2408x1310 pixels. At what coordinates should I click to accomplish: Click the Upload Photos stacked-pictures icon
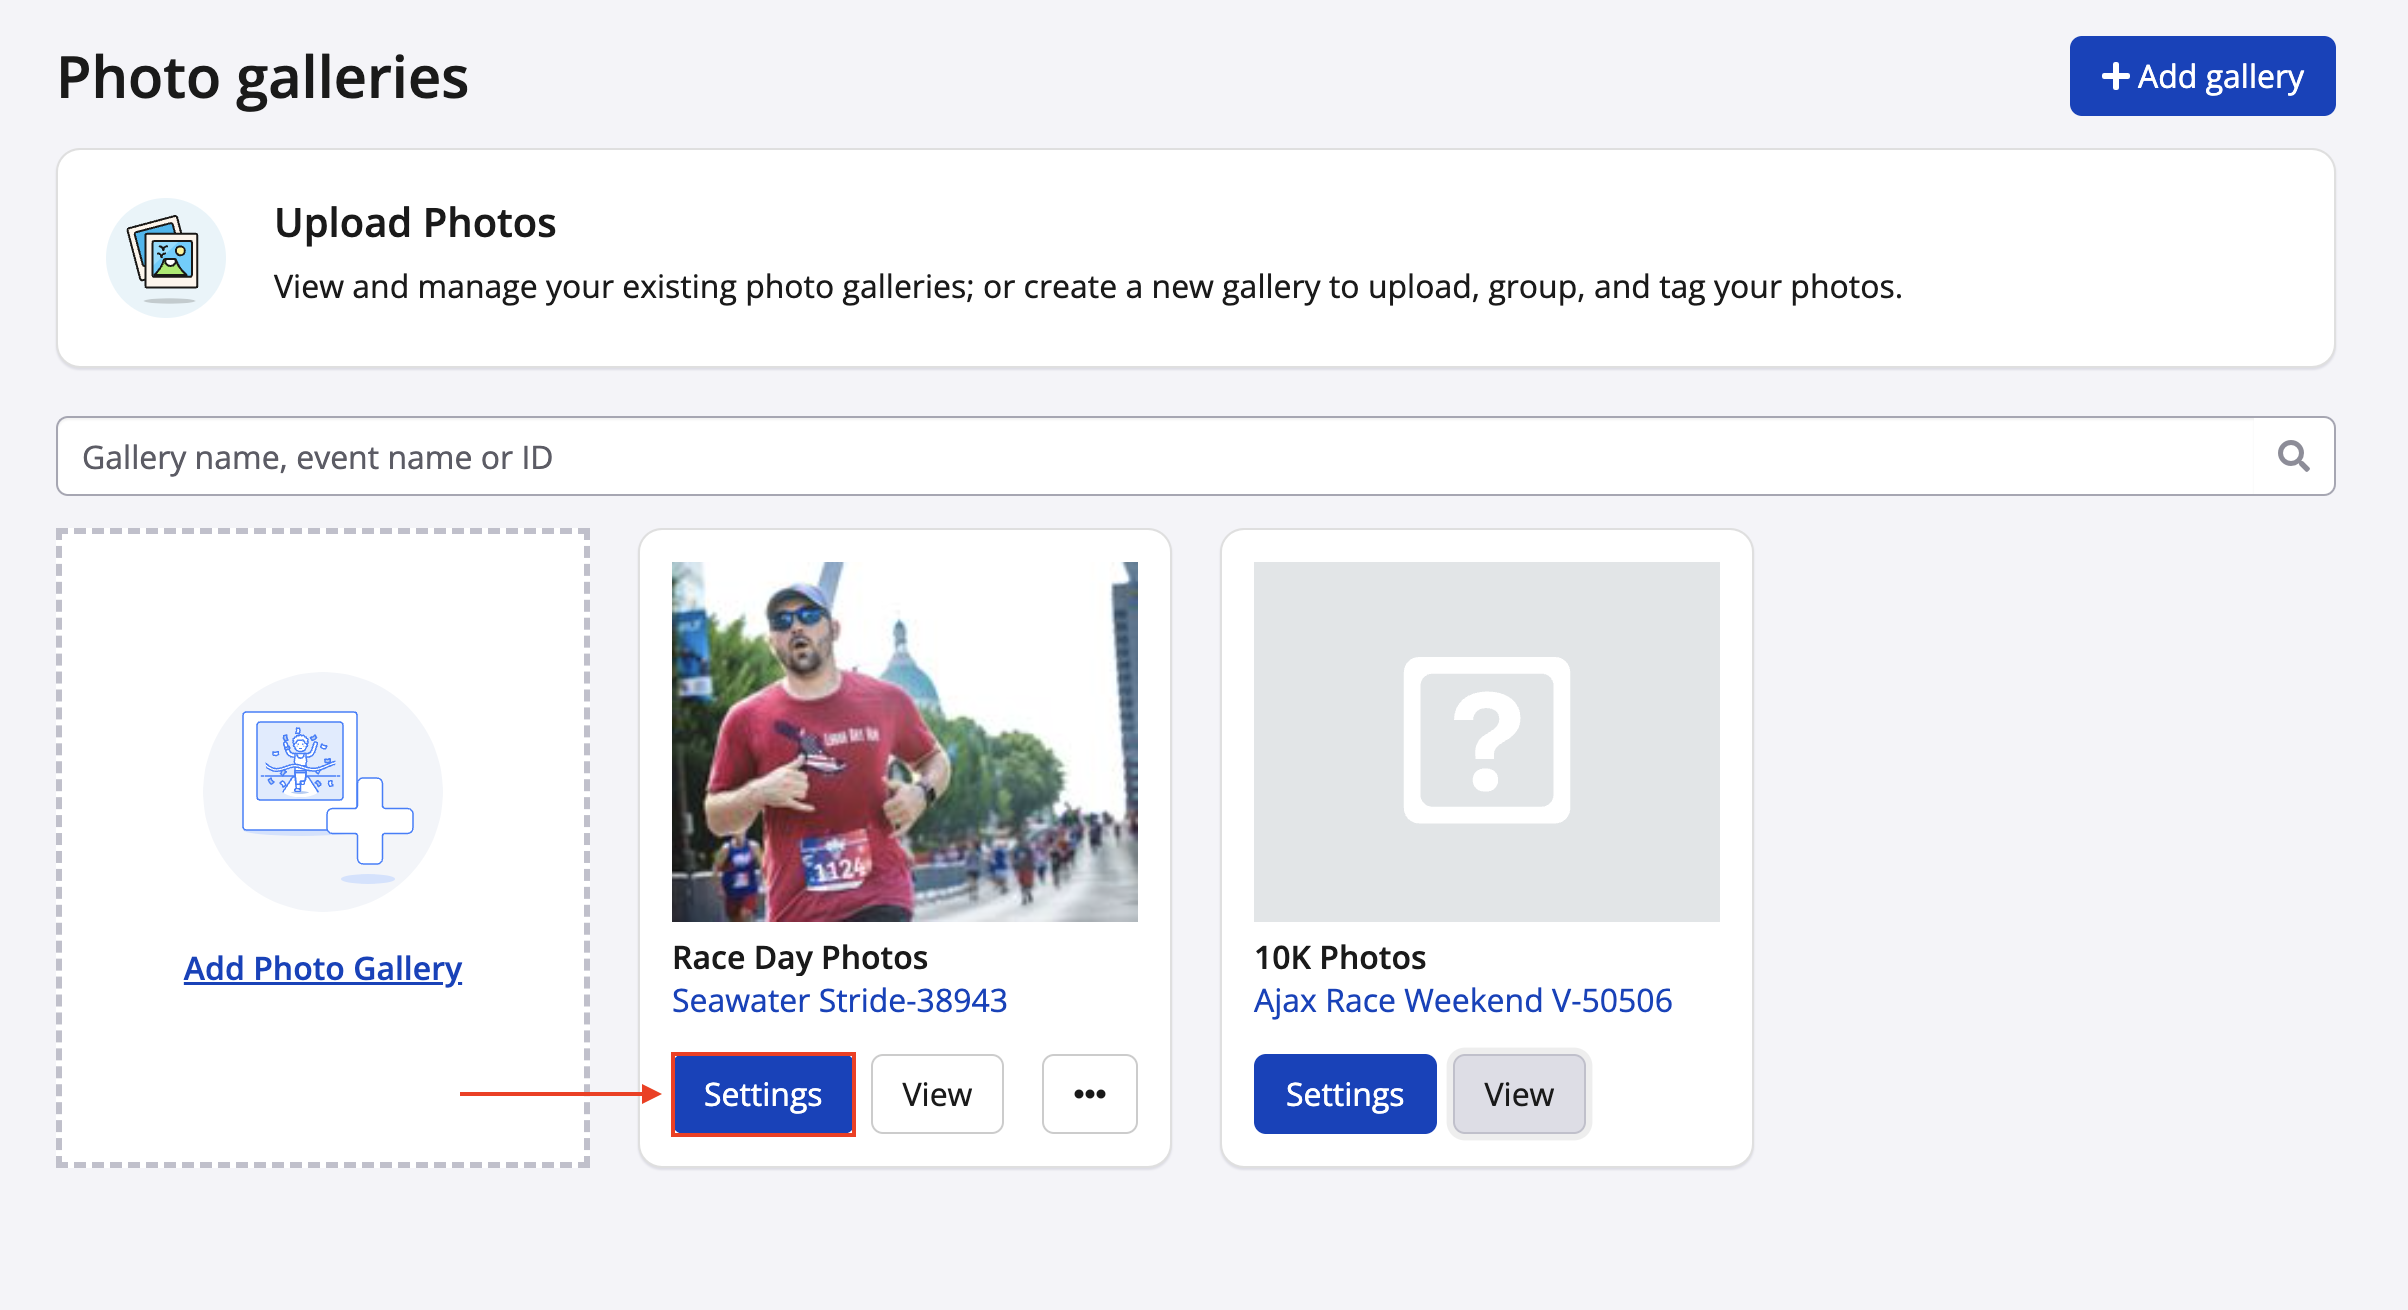point(165,258)
